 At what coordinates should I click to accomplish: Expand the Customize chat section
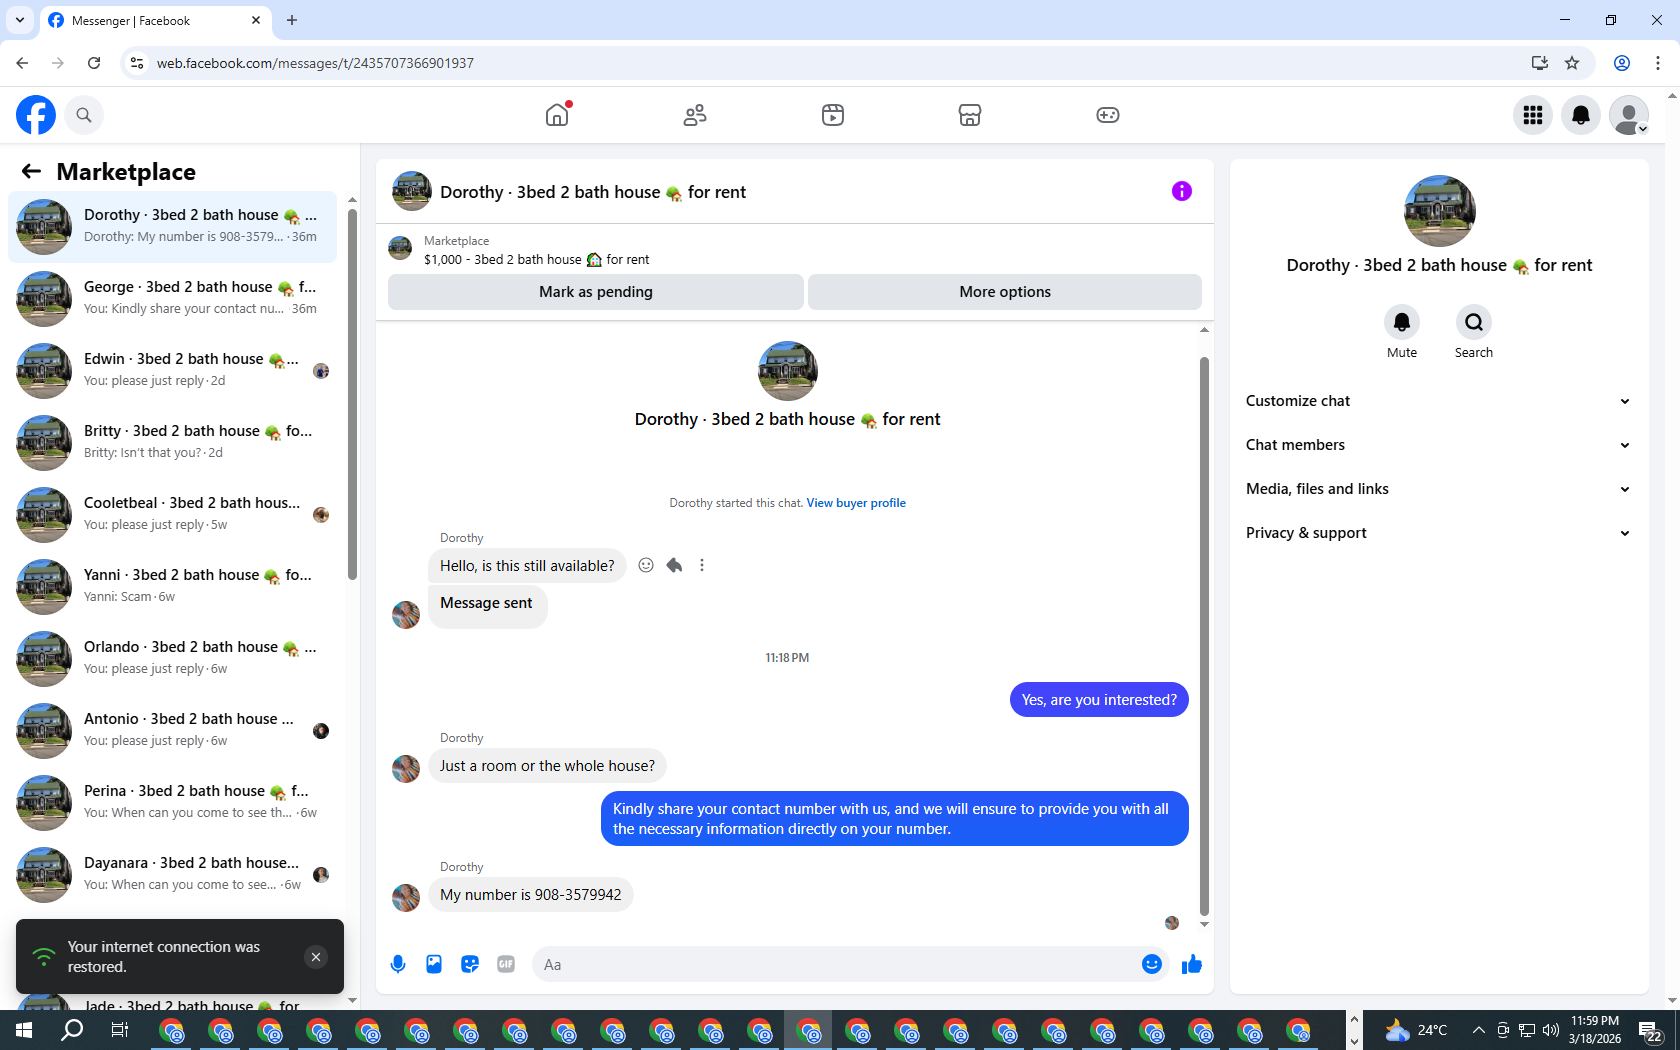(x=1438, y=401)
